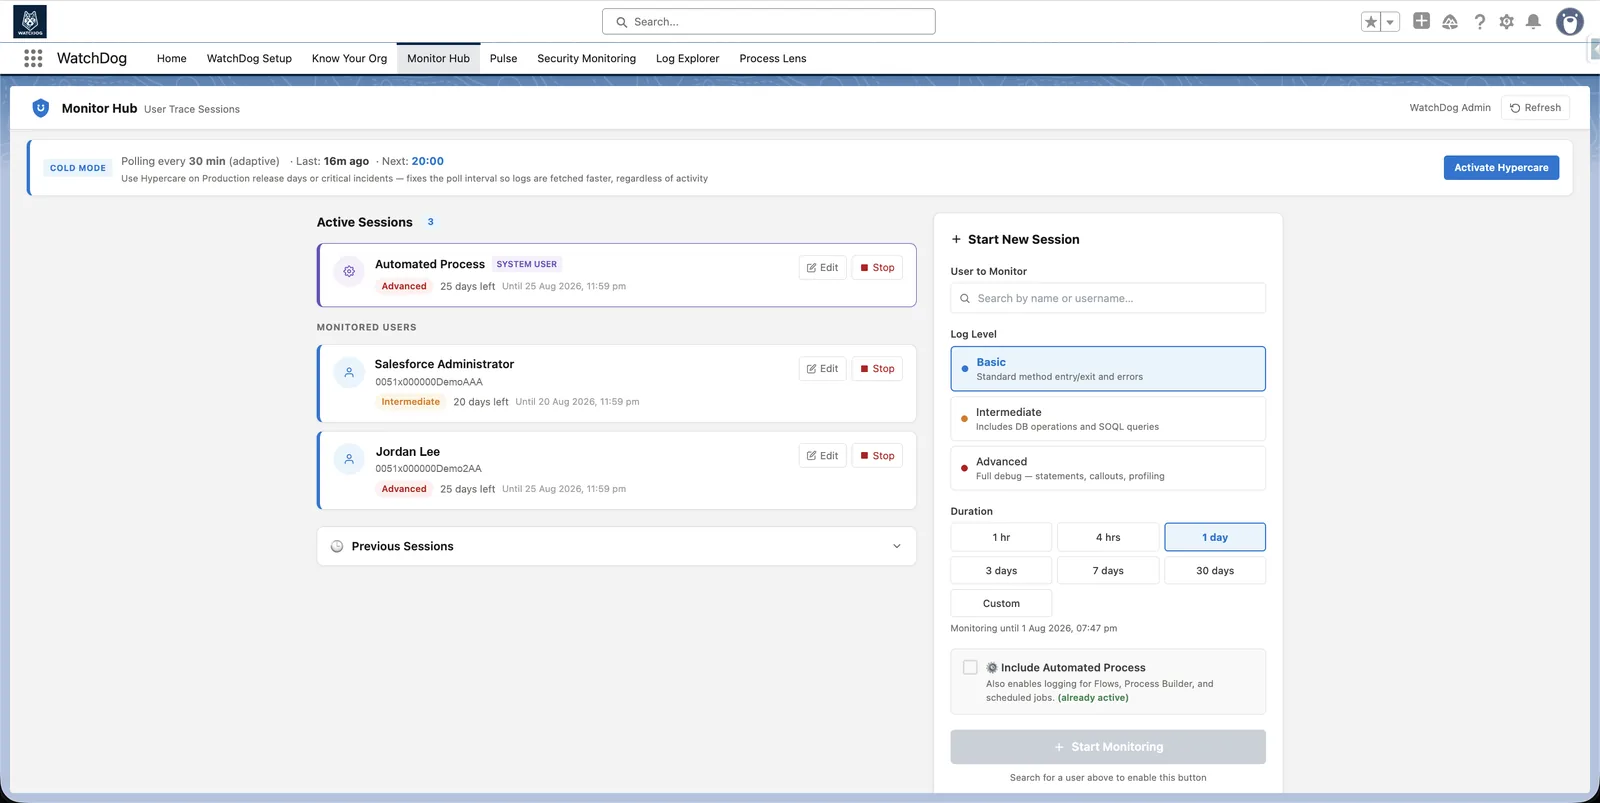Select the Basic log level

pos(1108,369)
